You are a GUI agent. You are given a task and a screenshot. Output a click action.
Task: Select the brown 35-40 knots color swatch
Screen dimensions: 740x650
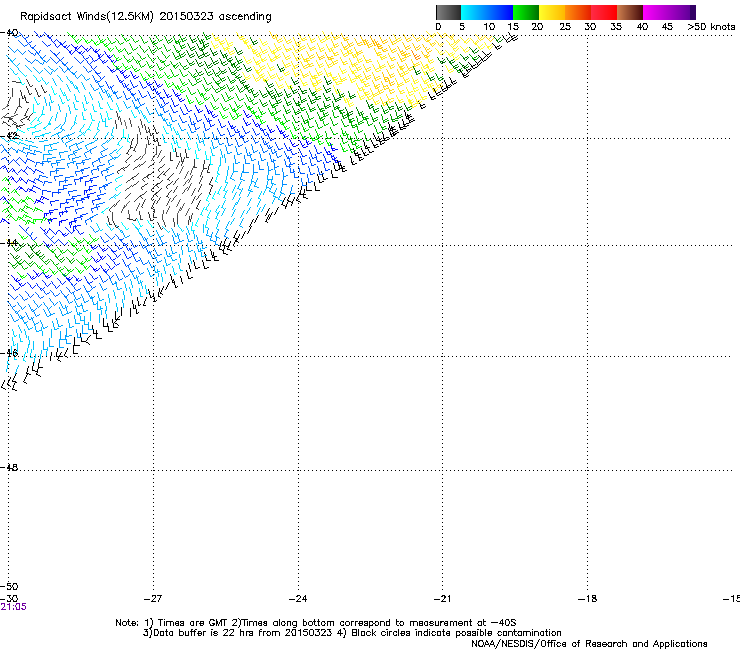click(x=630, y=12)
